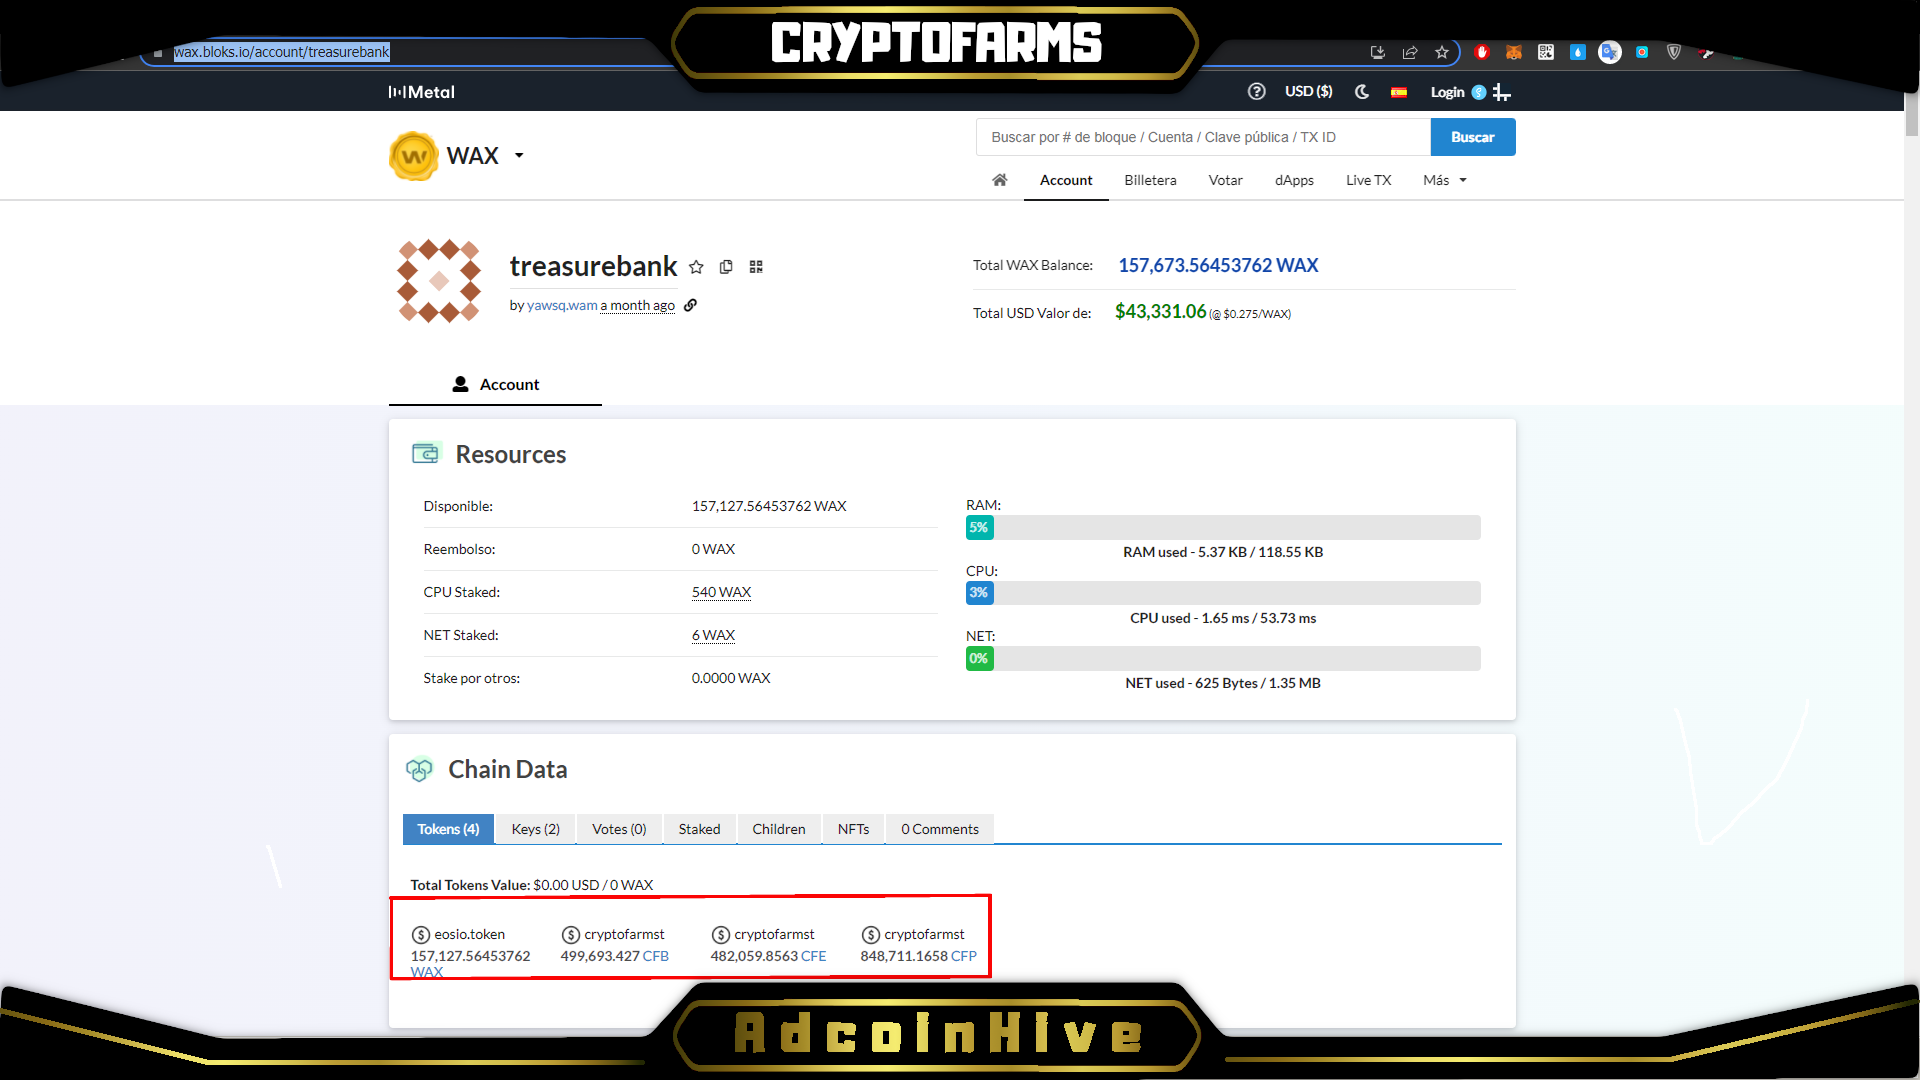
Task: Click the WAX coin logo
Action: (414, 156)
